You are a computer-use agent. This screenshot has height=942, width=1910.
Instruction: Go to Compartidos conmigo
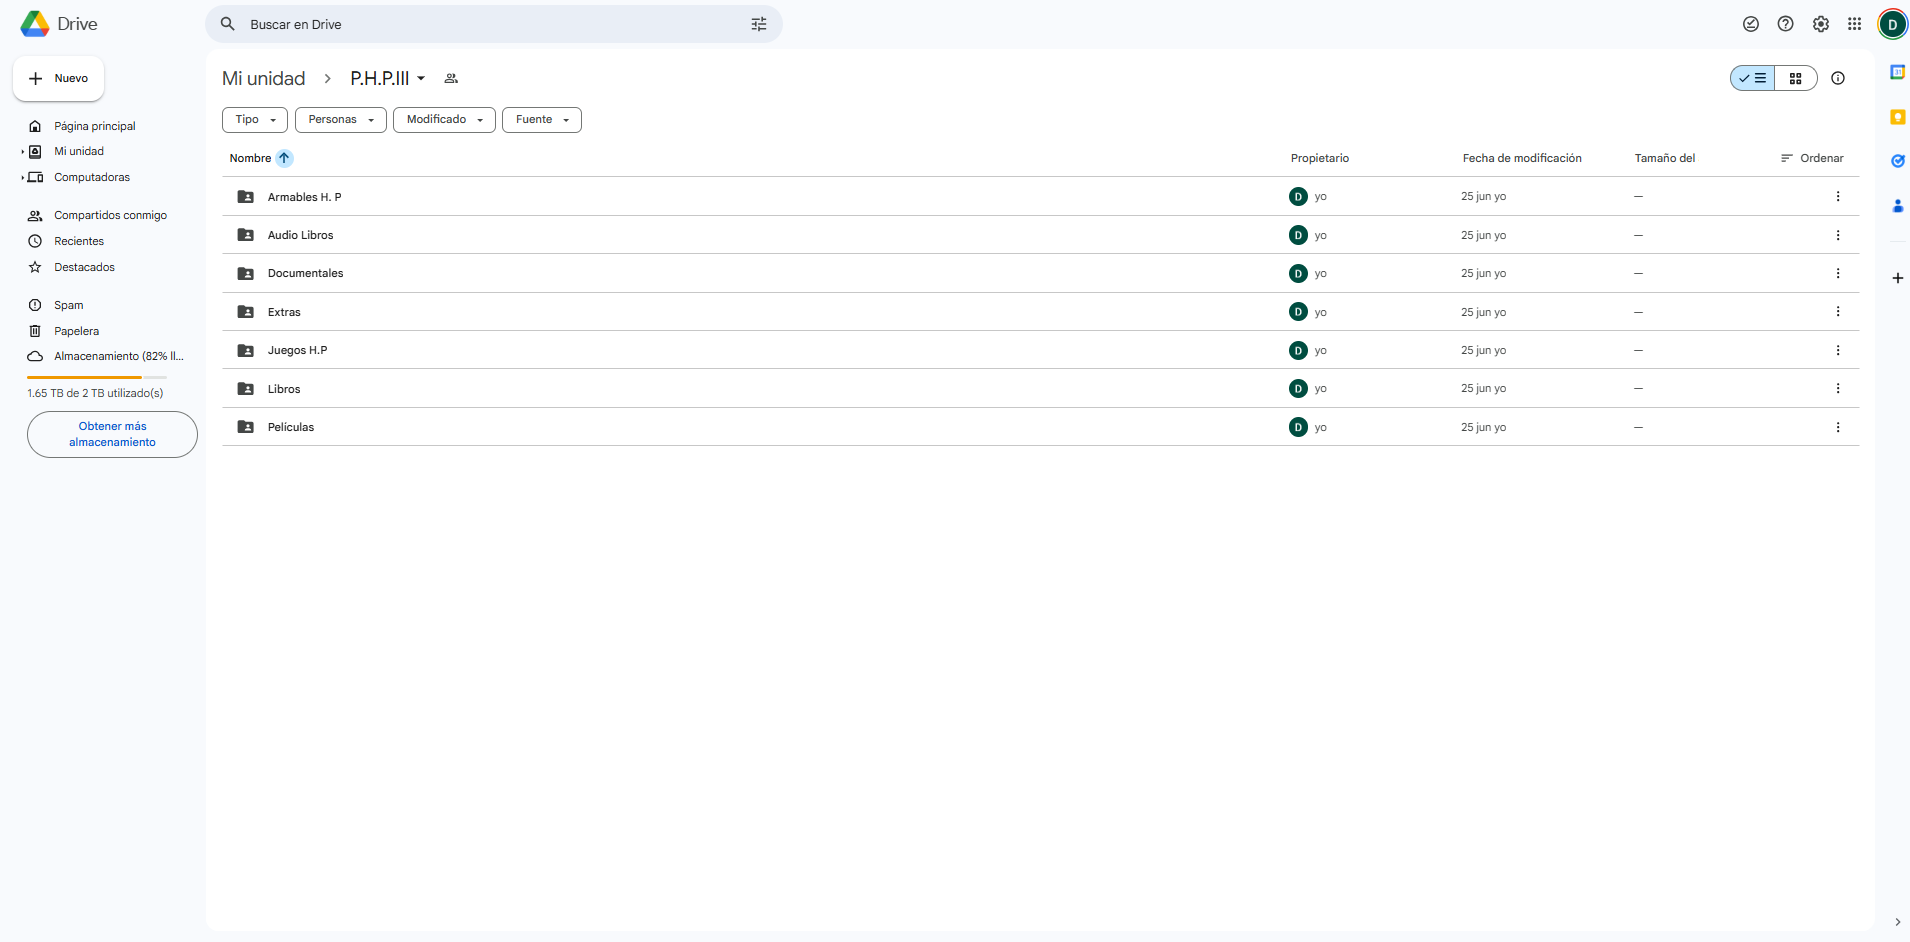[110, 215]
